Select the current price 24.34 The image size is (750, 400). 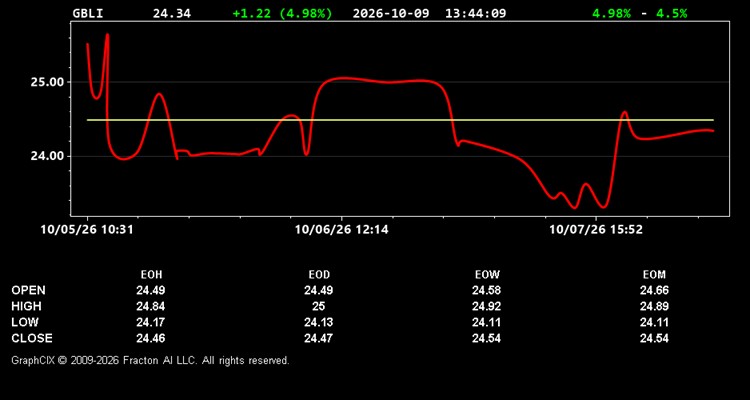click(x=172, y=13)
